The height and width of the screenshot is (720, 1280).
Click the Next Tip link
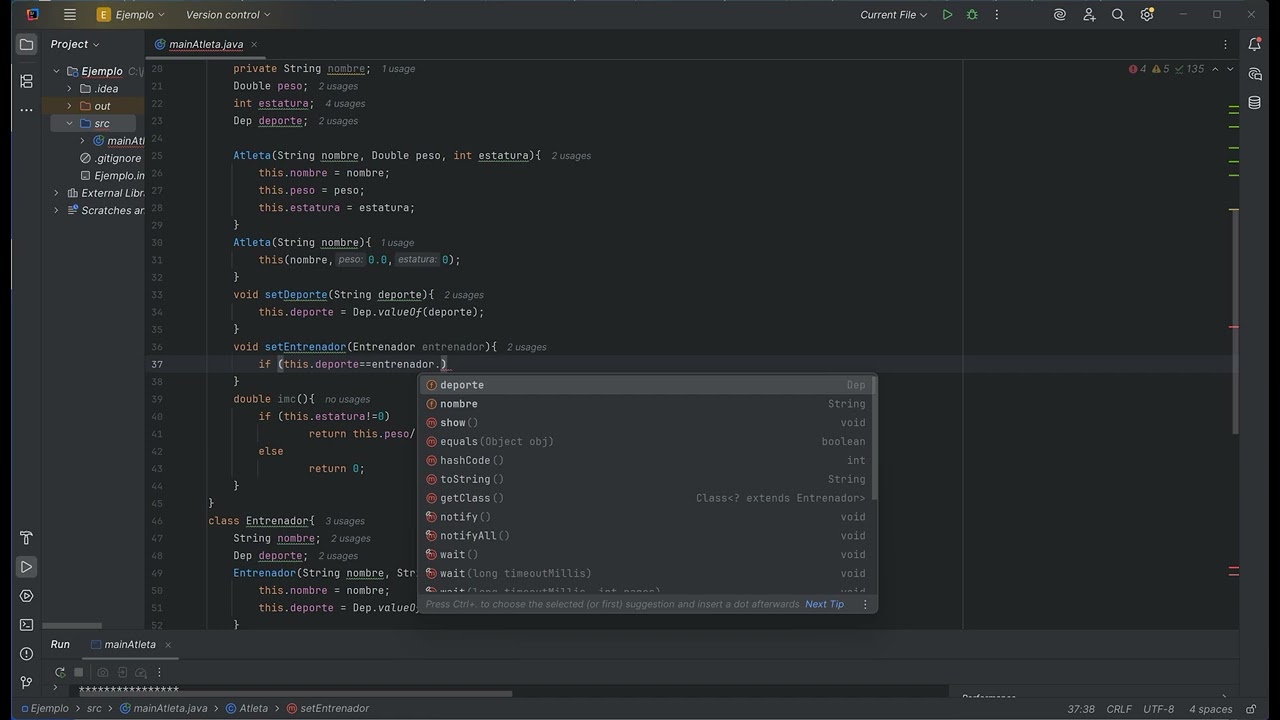824,604
